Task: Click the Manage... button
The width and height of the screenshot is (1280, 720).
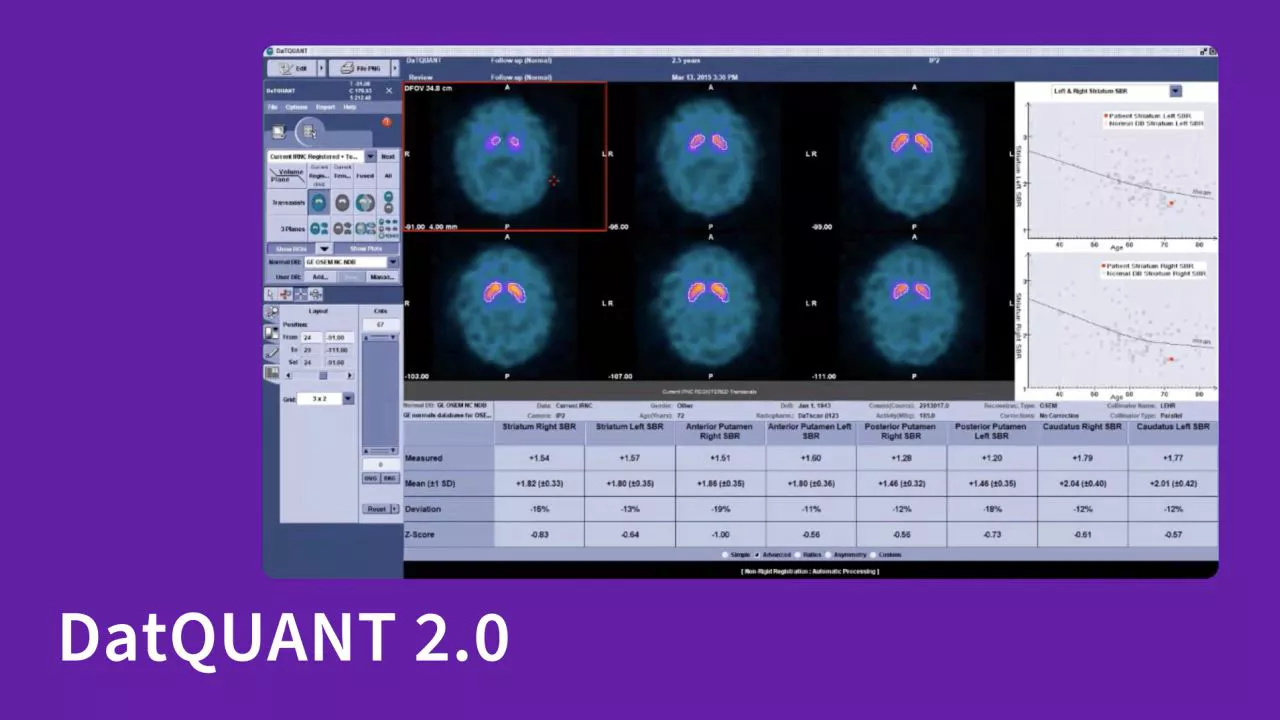Action: (382, 277)
